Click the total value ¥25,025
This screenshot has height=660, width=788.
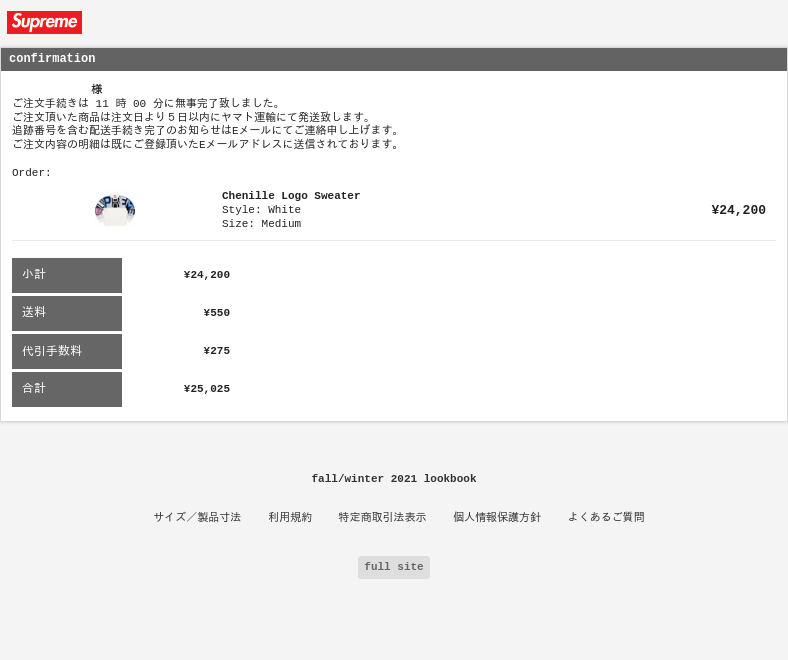click(207, 389)
